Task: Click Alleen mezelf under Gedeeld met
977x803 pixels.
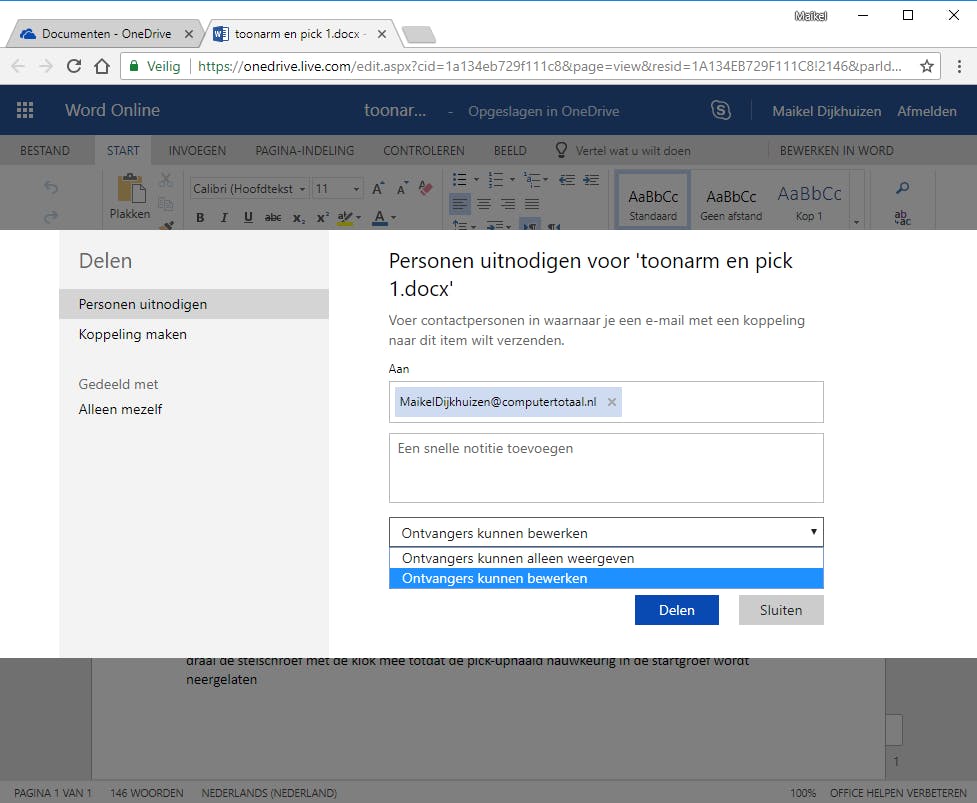Action: point(120,409)
